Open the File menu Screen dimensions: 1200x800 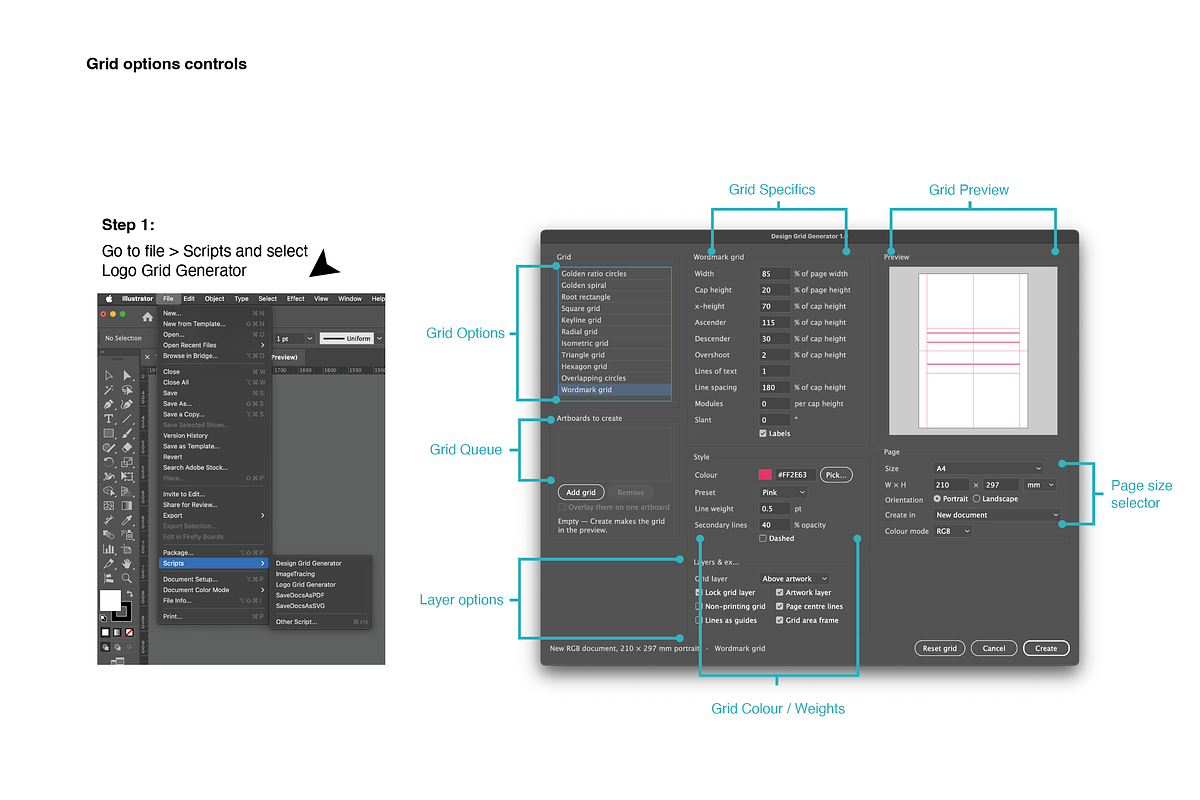click(x=168, y=298)
